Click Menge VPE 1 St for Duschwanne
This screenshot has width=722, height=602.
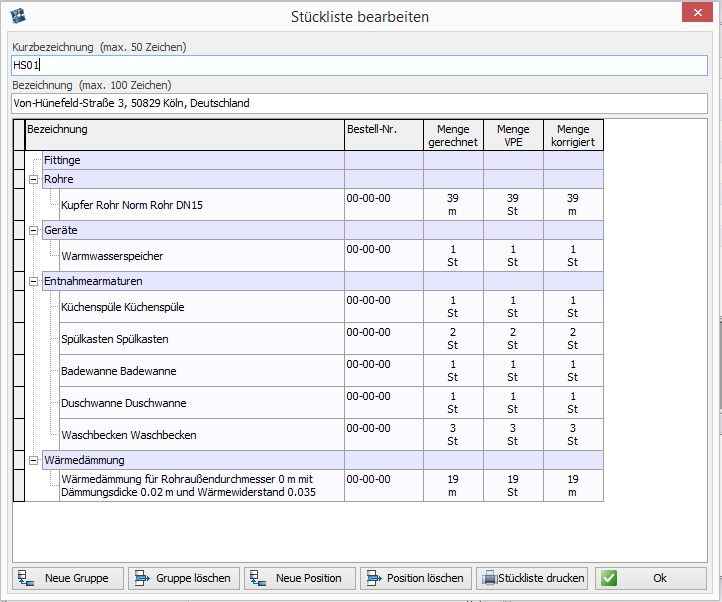point(513,403)
